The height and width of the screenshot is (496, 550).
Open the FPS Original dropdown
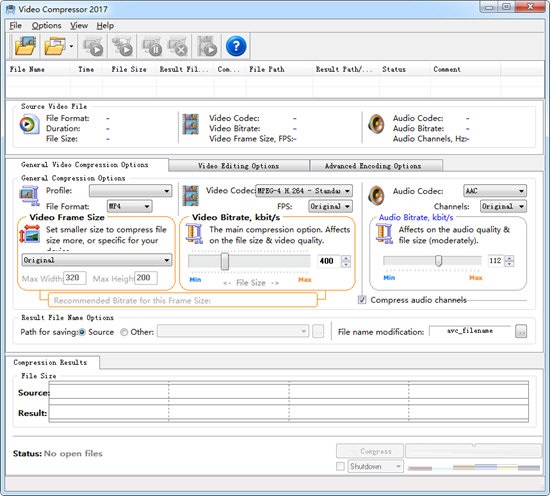click(330, 206)
